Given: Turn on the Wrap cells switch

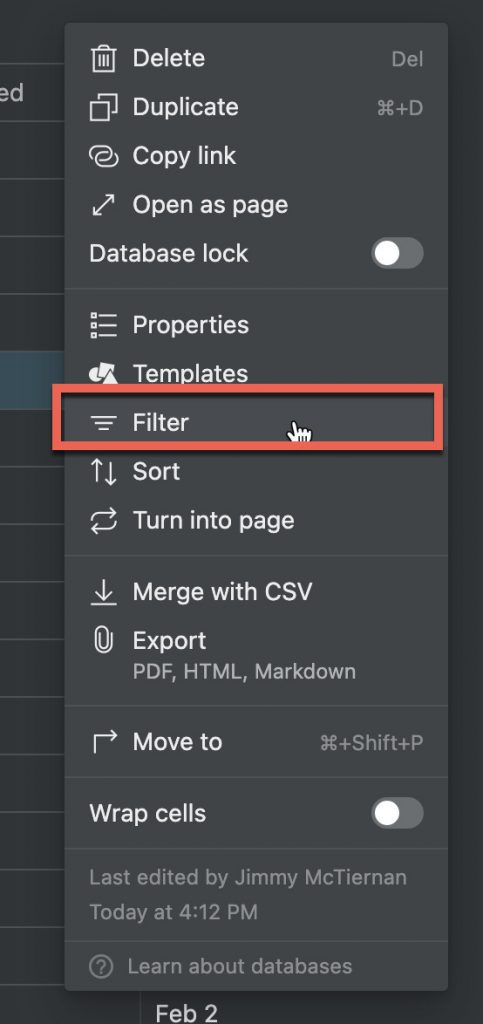Looking at the screenshot, I should (397, 813).
